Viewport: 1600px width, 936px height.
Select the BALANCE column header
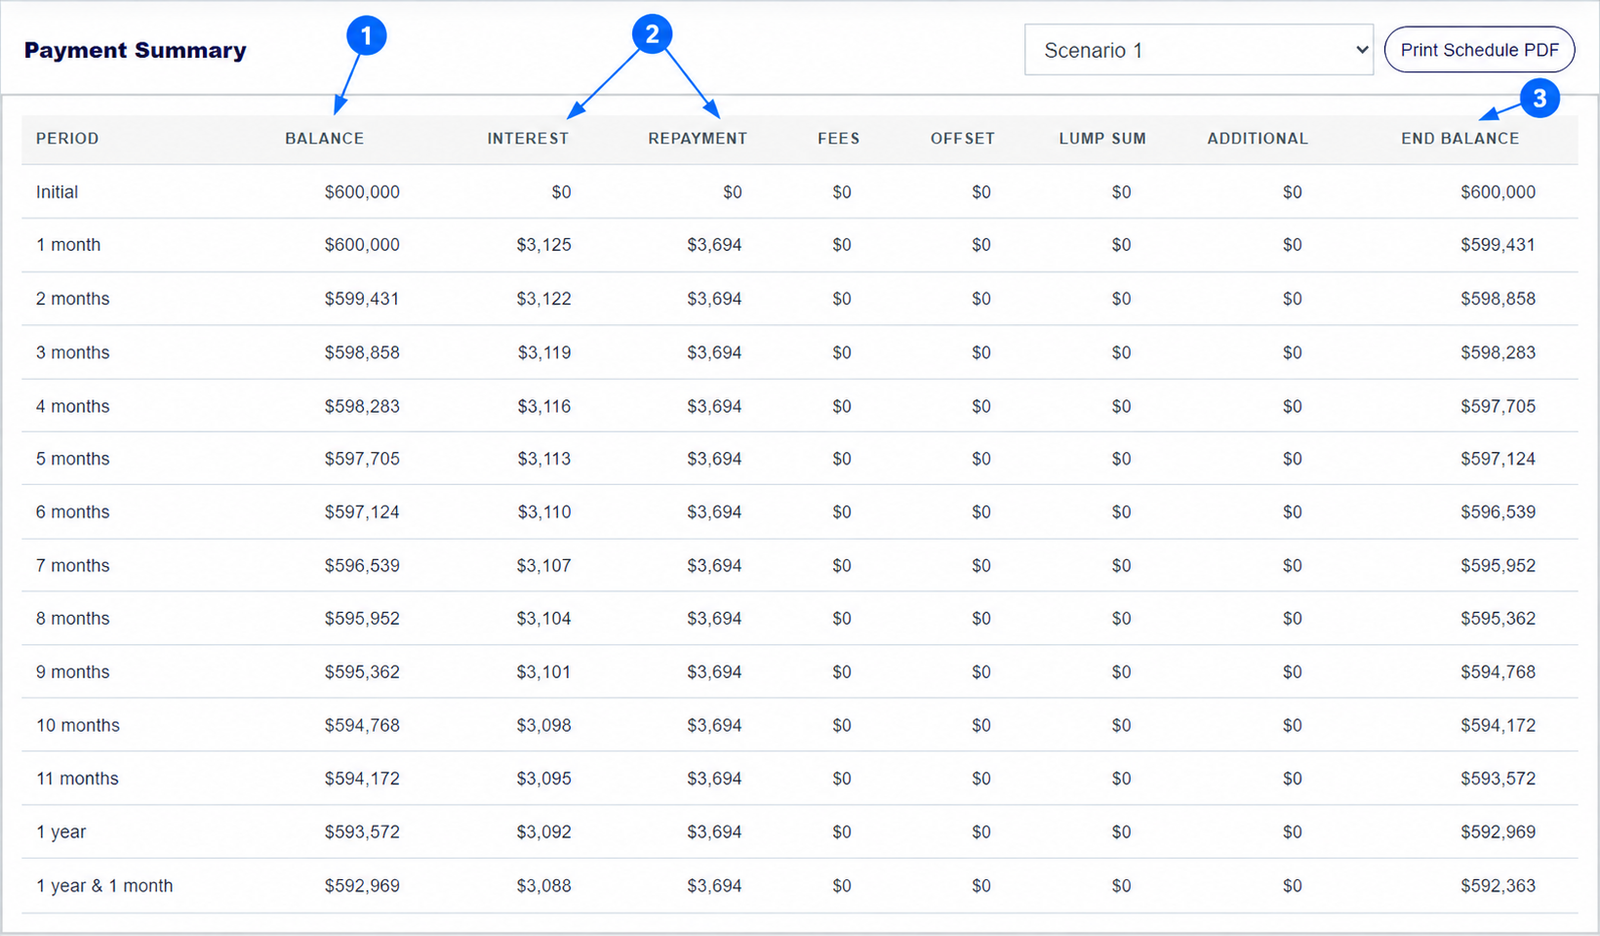click(324, 138)
